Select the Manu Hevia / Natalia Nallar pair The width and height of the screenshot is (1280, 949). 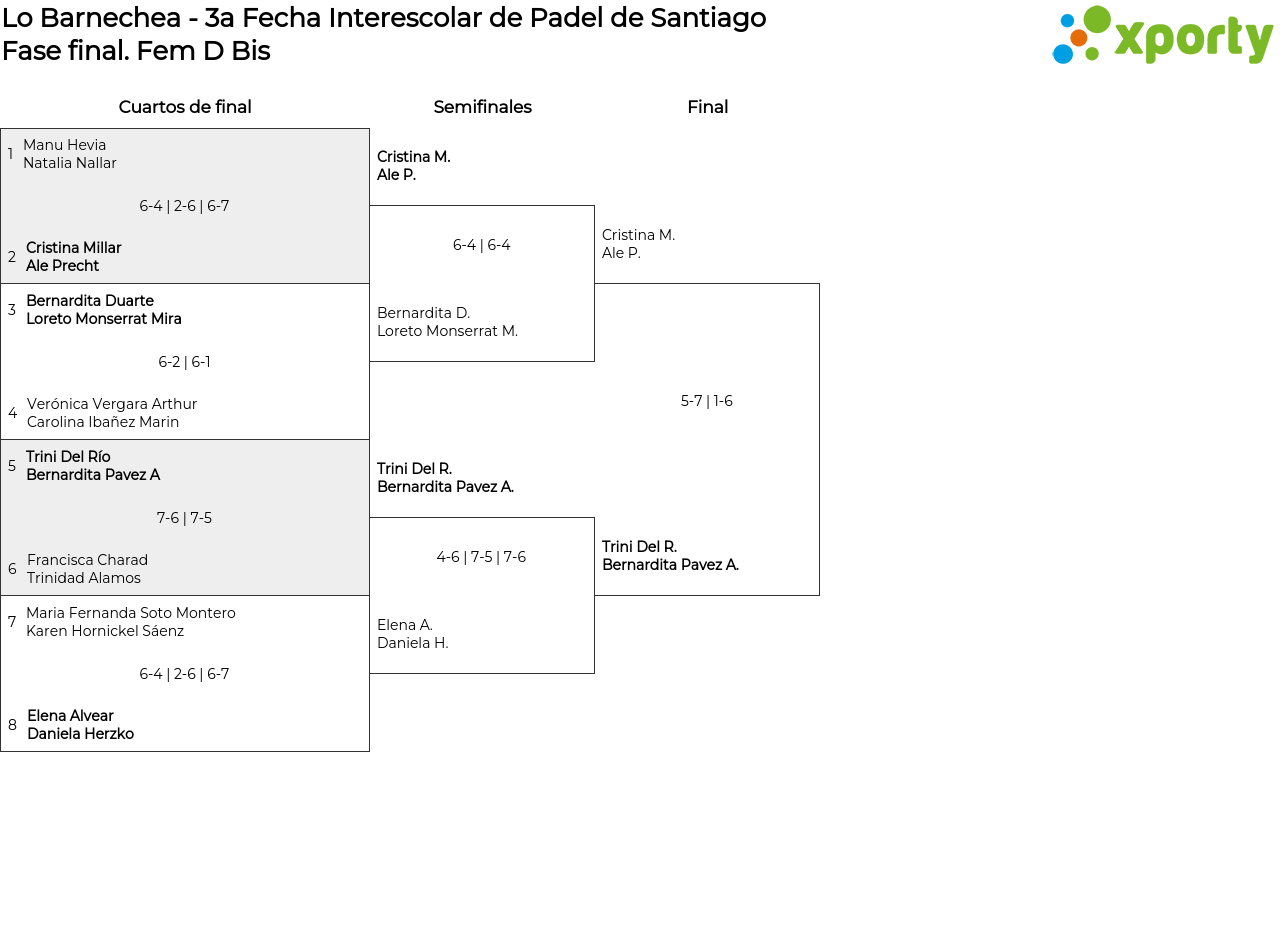[x=70, y=154]
